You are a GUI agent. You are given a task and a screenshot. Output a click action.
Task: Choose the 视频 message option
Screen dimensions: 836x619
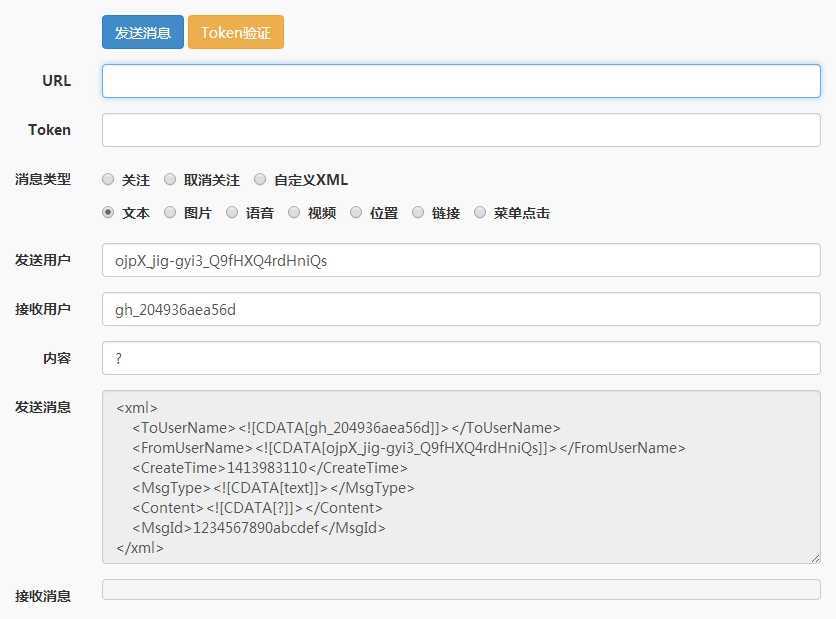[x=294, y=213]
